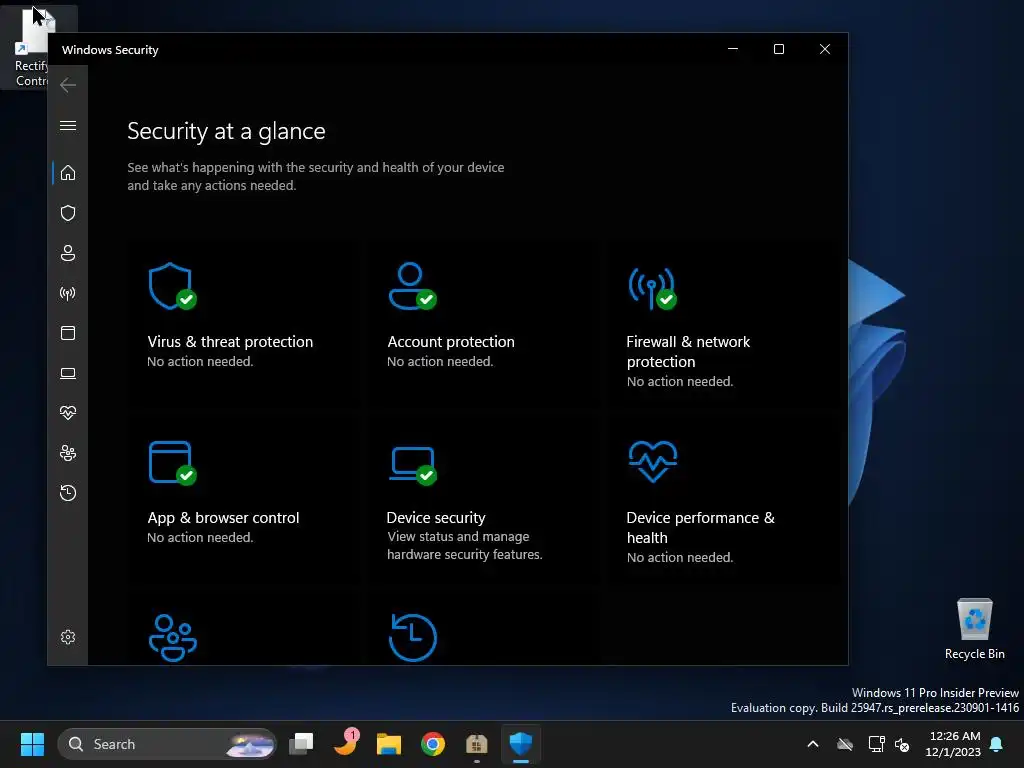Screen dimensions: 1024x768
Task: Go back using the back arrow
Action: pyautogui.click(x=68, y=85)
